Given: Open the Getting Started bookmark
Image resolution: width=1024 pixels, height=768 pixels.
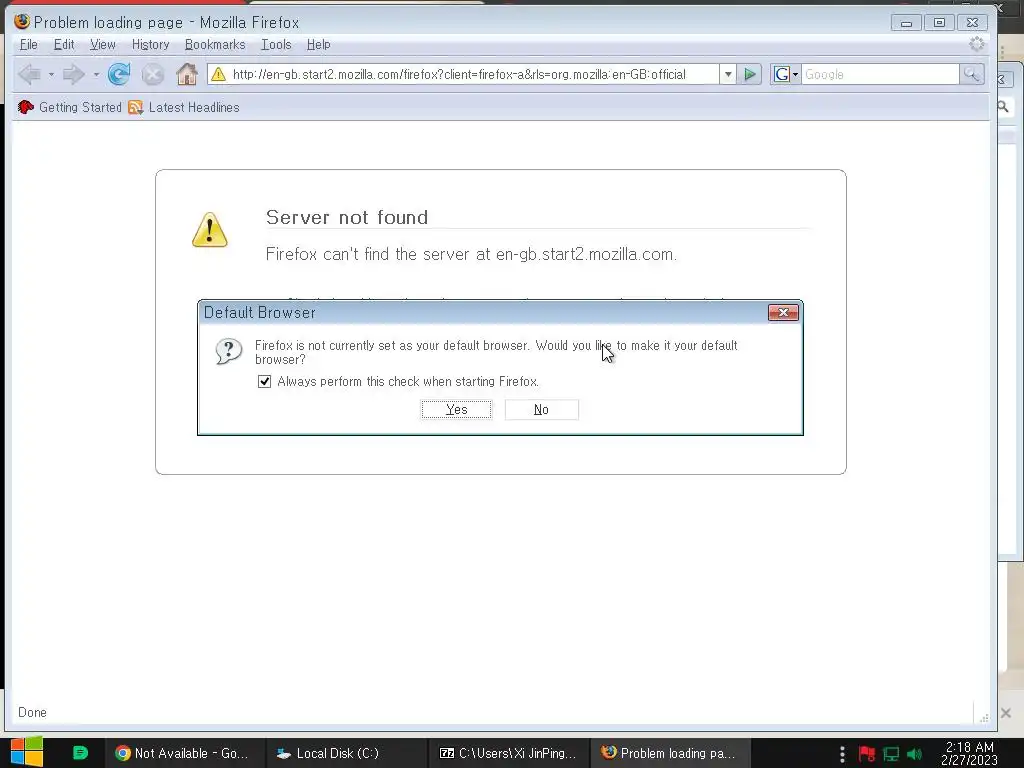Looking at the screenshot, I should pyautogui.click(x=70, y=107).
